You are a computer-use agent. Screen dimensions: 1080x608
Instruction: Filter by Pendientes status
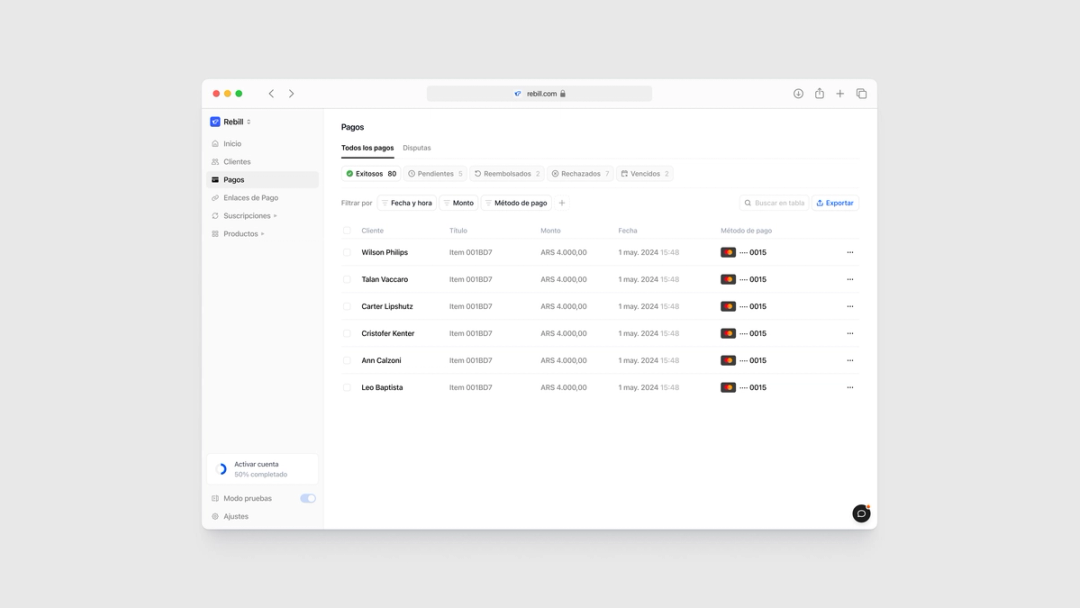point(435,174)
